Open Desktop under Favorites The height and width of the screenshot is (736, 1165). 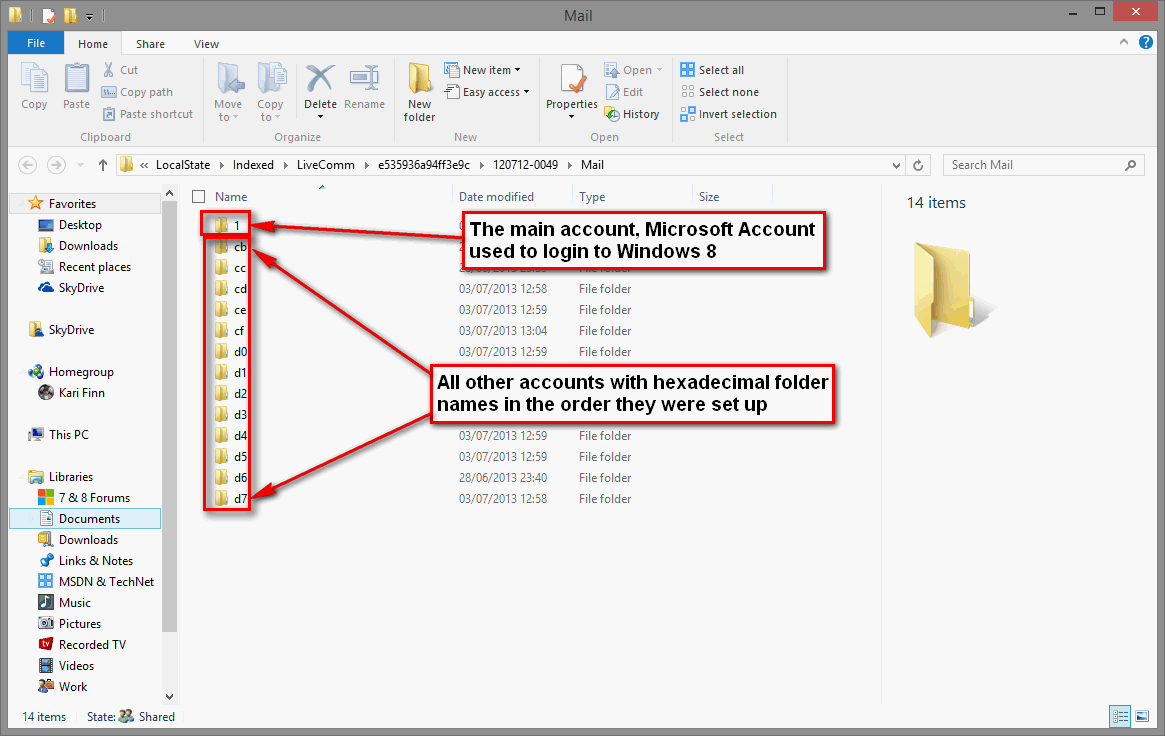coord(70,225)
